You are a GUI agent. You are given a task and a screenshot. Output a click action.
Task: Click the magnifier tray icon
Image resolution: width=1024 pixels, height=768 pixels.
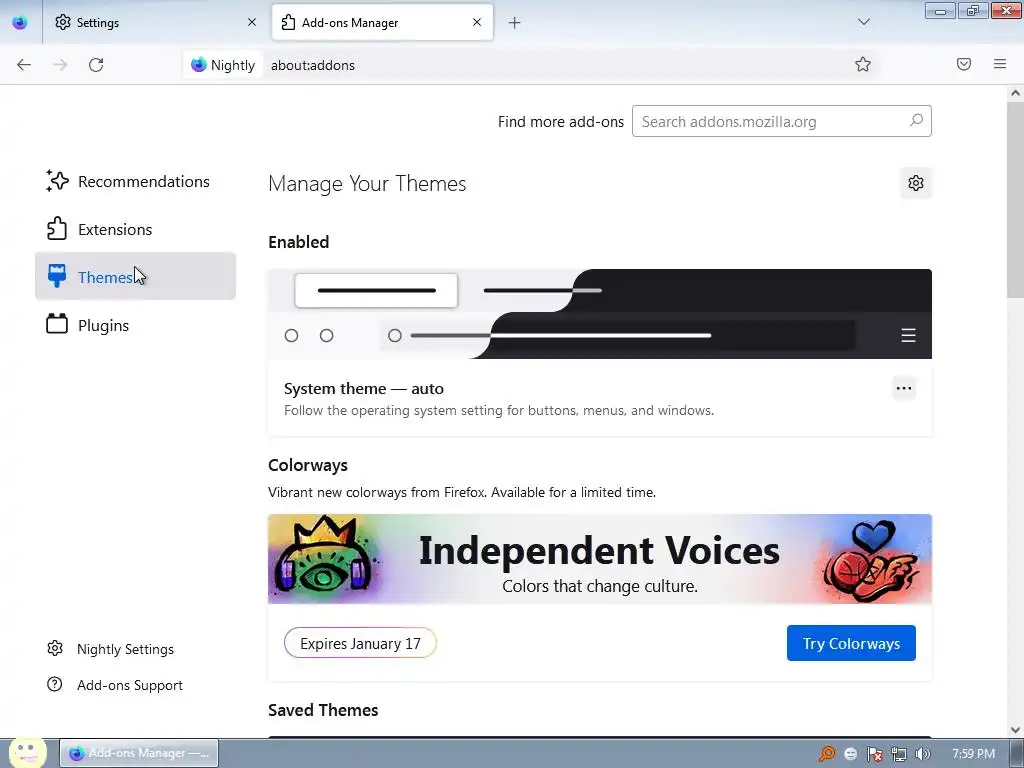click(827, 754)
